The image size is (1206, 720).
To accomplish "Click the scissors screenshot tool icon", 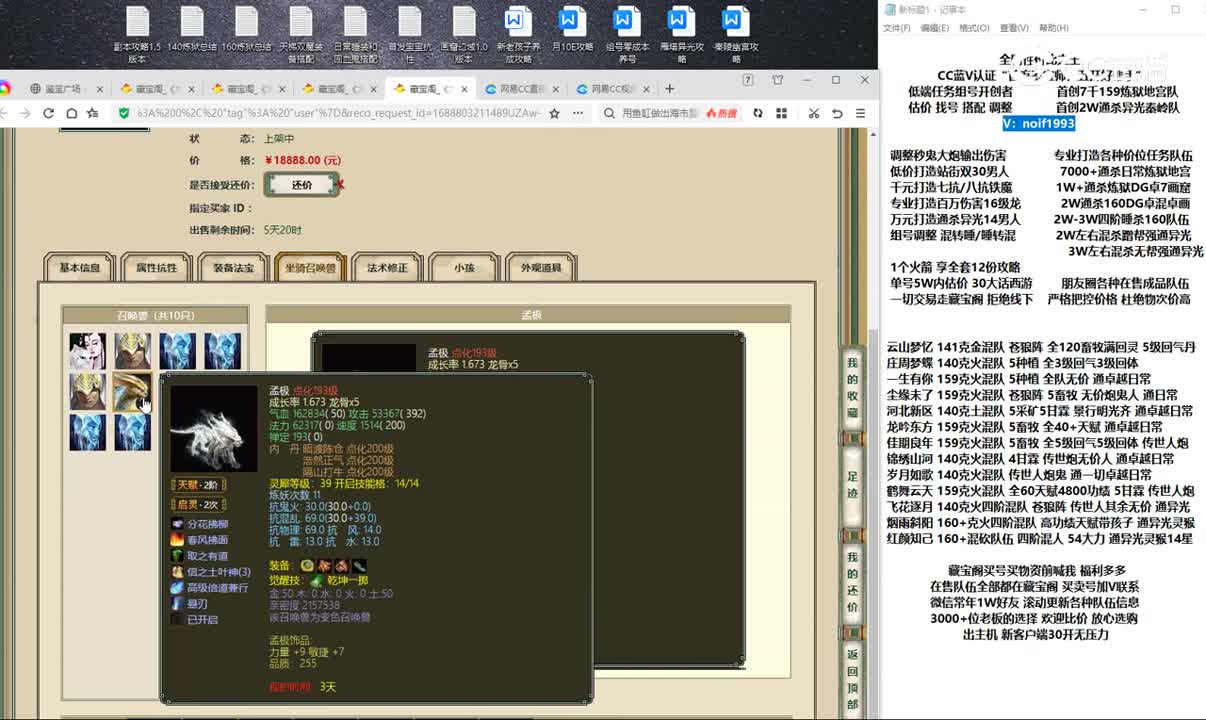I will point(814,114).
